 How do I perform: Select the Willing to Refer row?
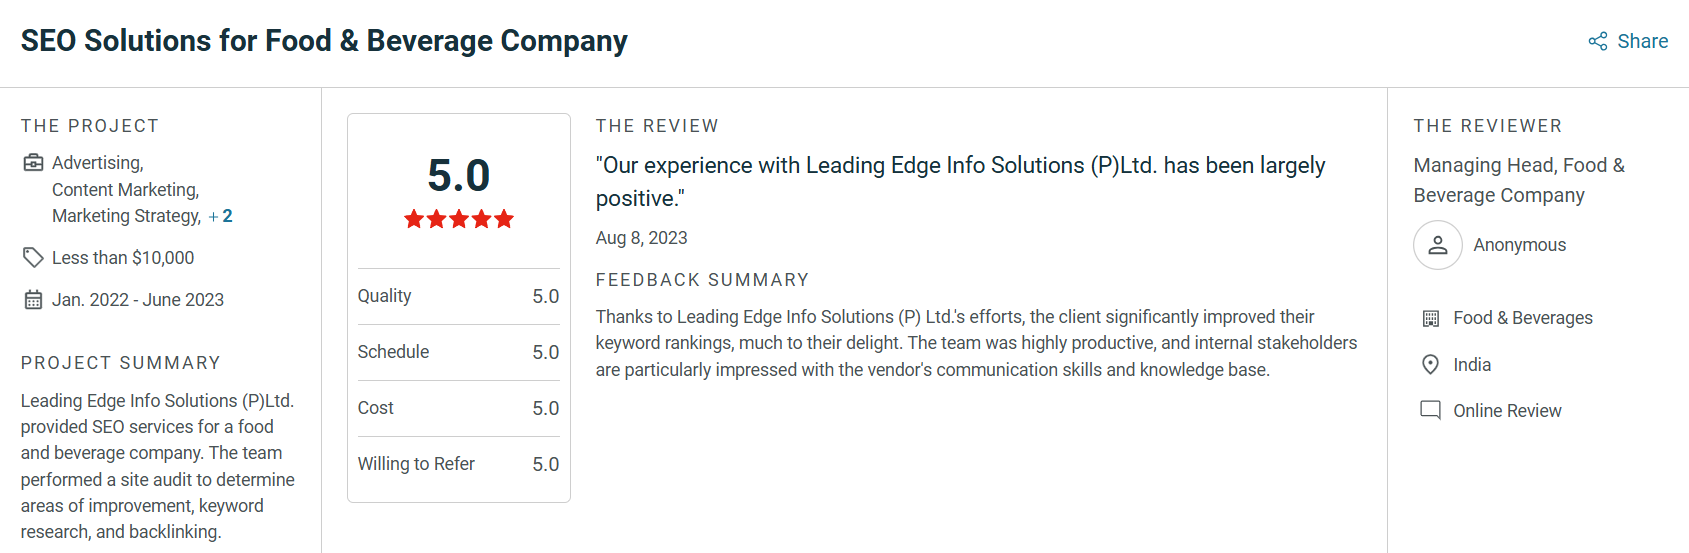click(x=458, y=464)
